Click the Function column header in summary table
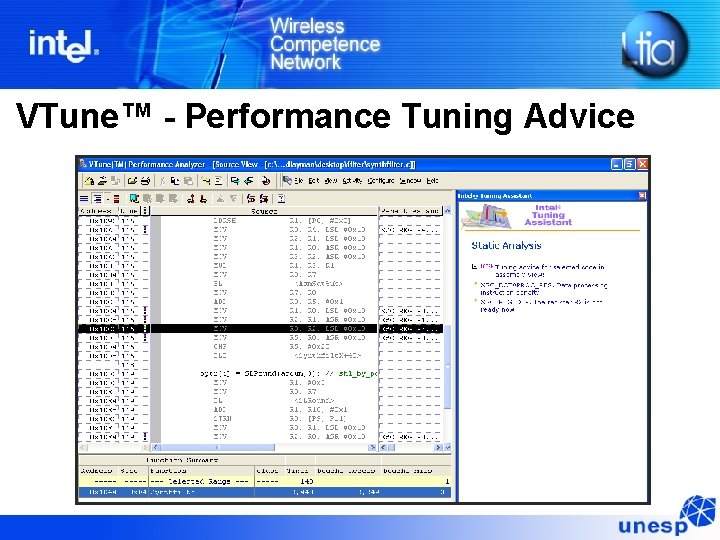 click(201, 471)
